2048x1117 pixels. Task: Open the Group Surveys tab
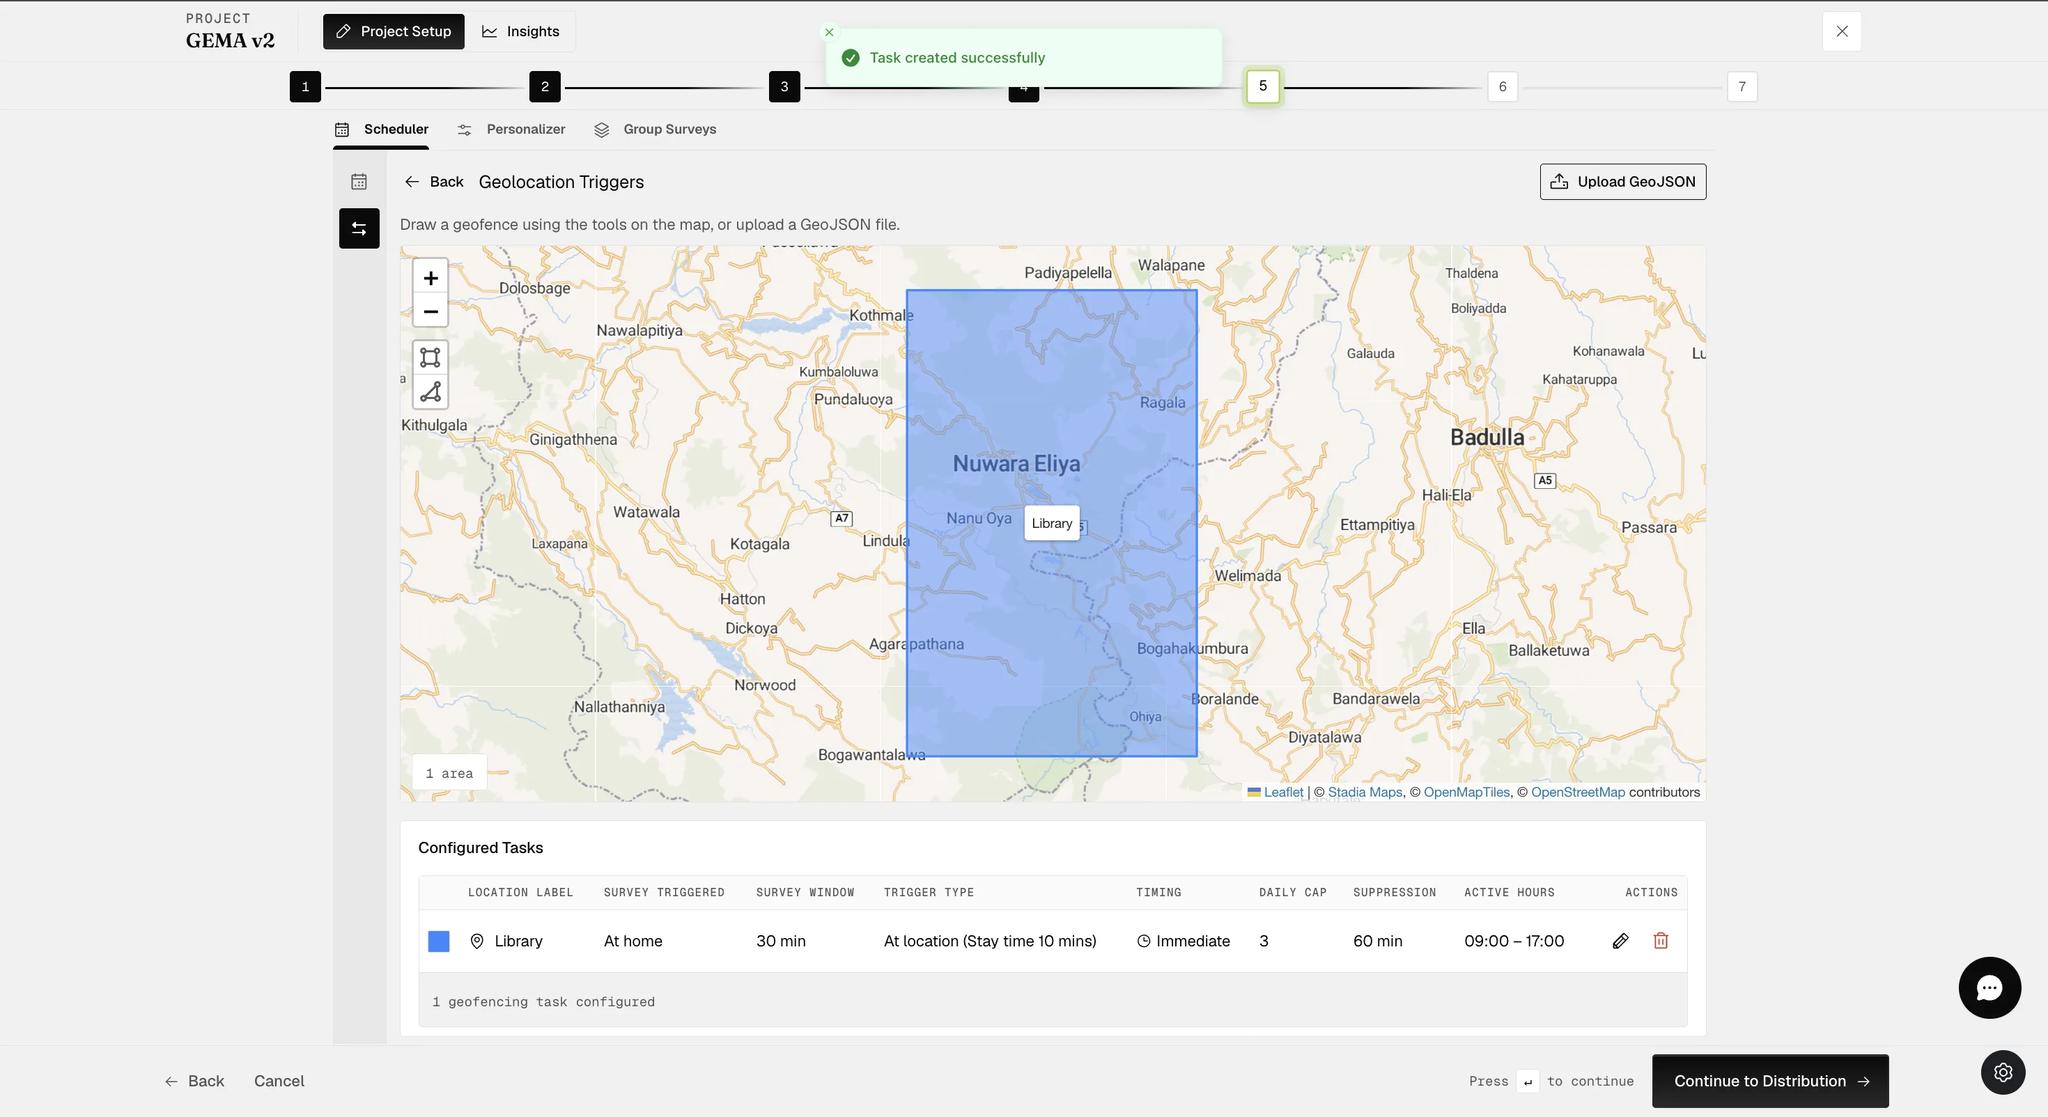tap(655, 129)
